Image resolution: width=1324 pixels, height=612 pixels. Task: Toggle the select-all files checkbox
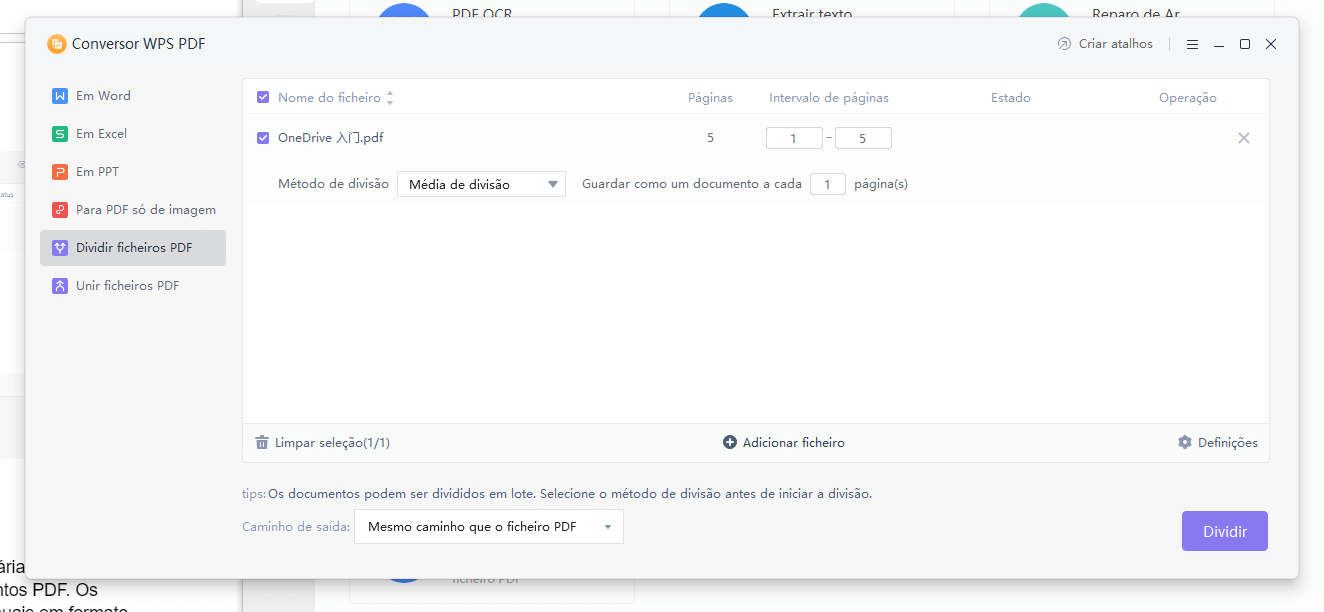(262, 97)
